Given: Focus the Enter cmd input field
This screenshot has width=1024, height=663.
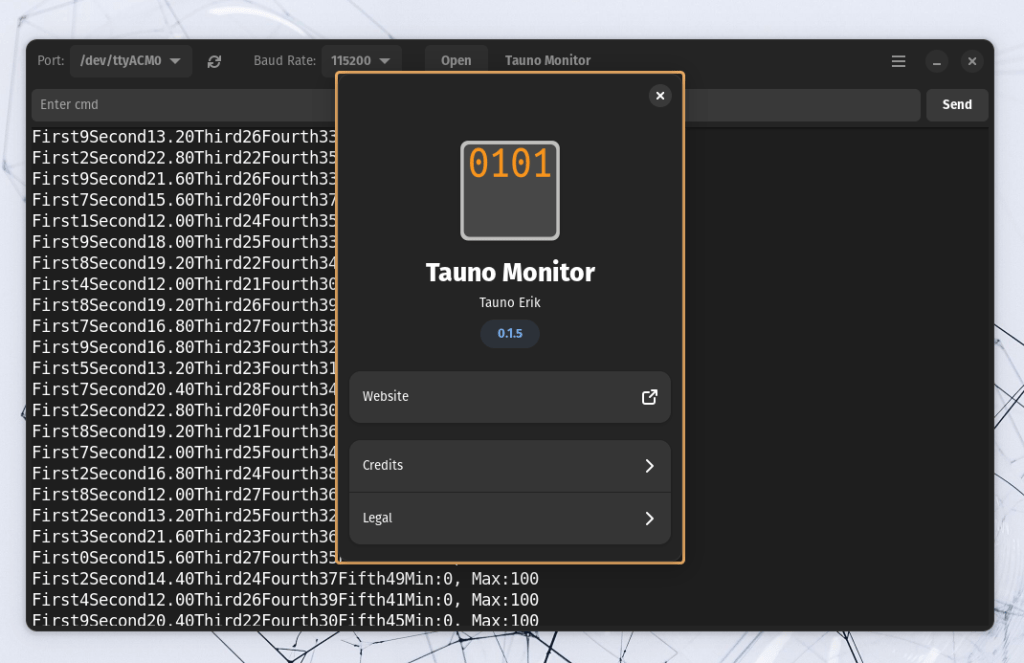Looking at the screenshot, I should (180, 105).
